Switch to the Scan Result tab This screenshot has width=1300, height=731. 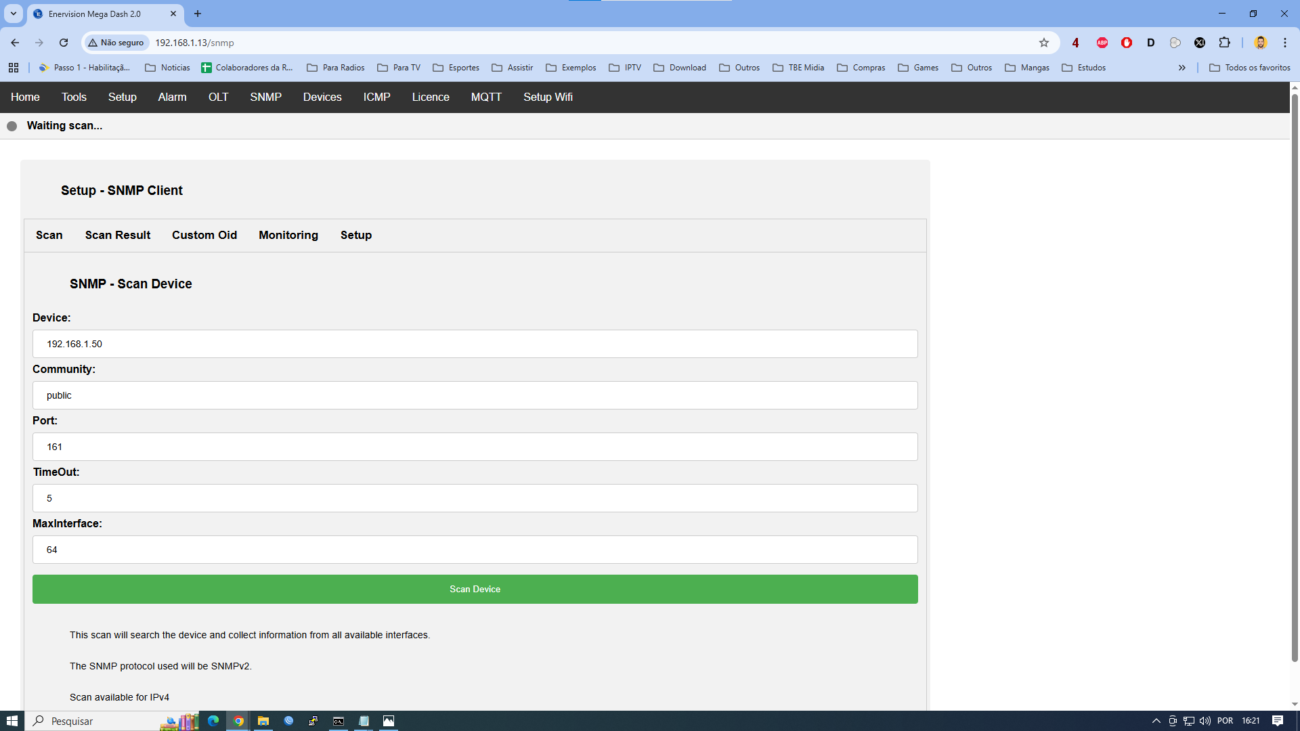pyautogui.click(x=117, y=235)
